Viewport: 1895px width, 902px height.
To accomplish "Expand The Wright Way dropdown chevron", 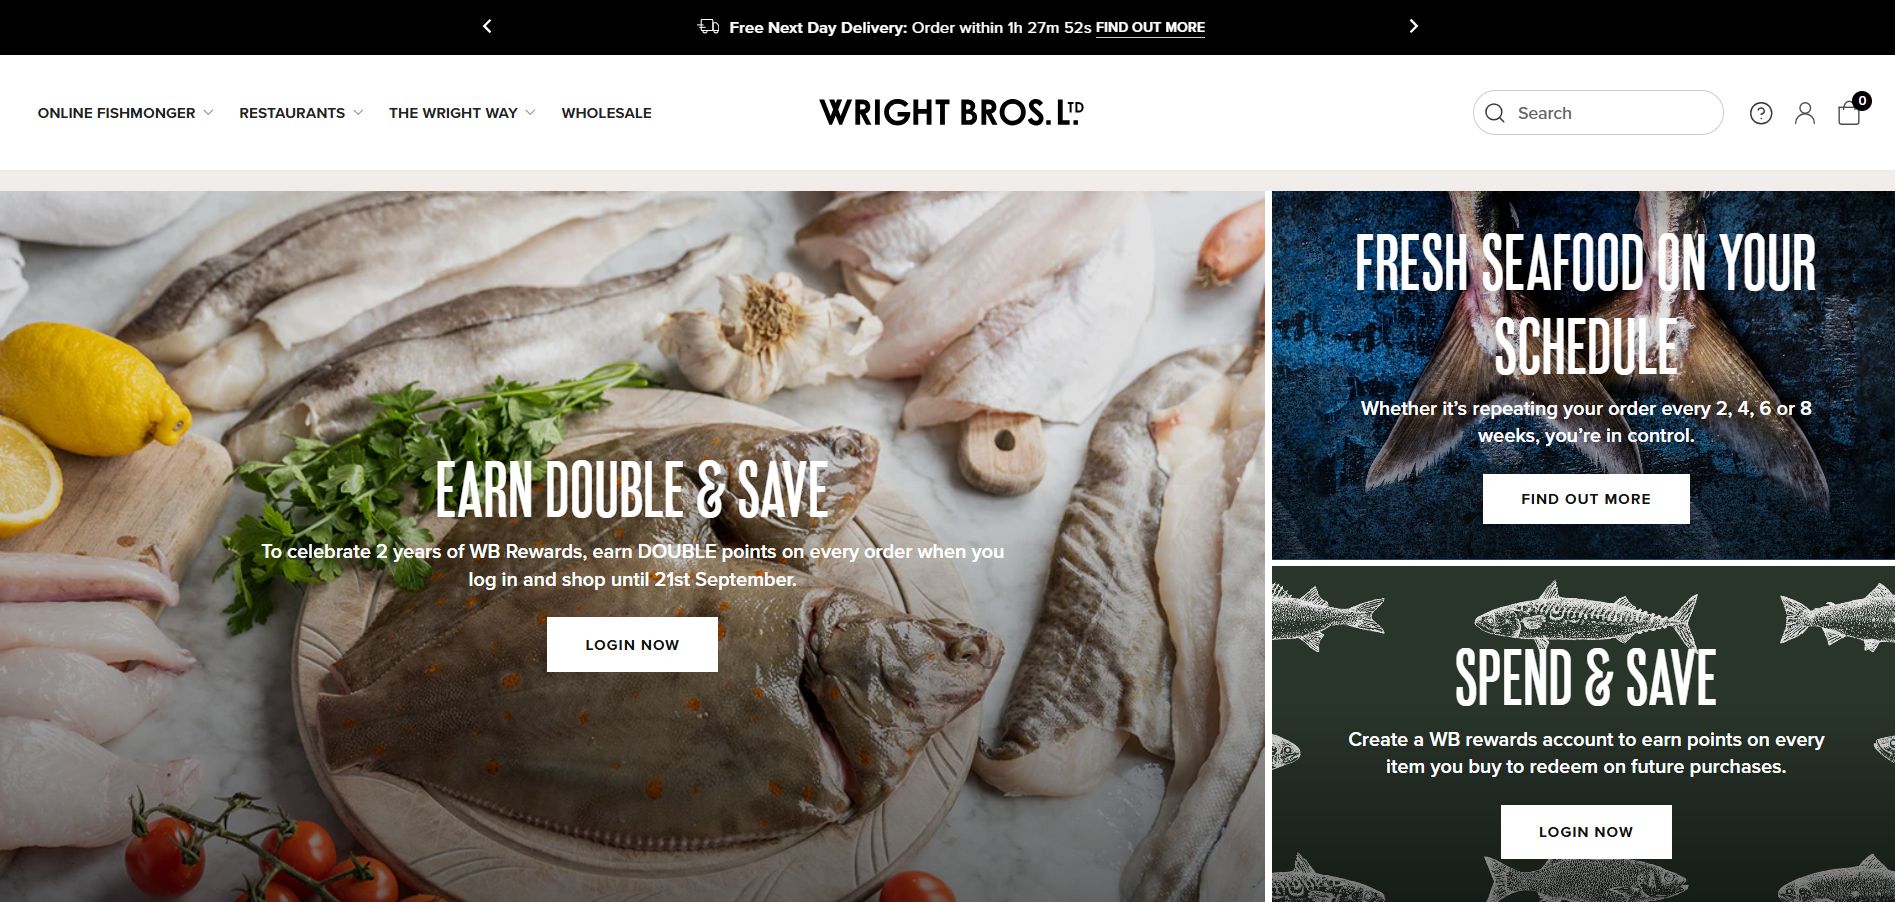I will pos(530,113).
